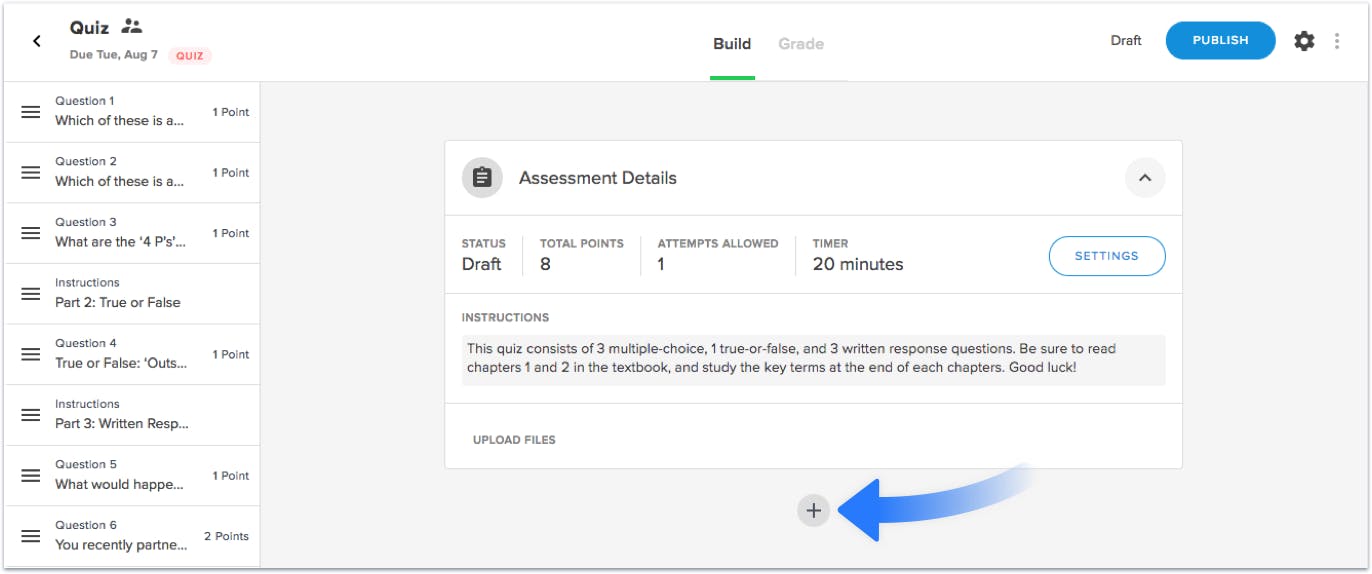
Task: Switch to the Grade tab
Action: pos(801,44)
